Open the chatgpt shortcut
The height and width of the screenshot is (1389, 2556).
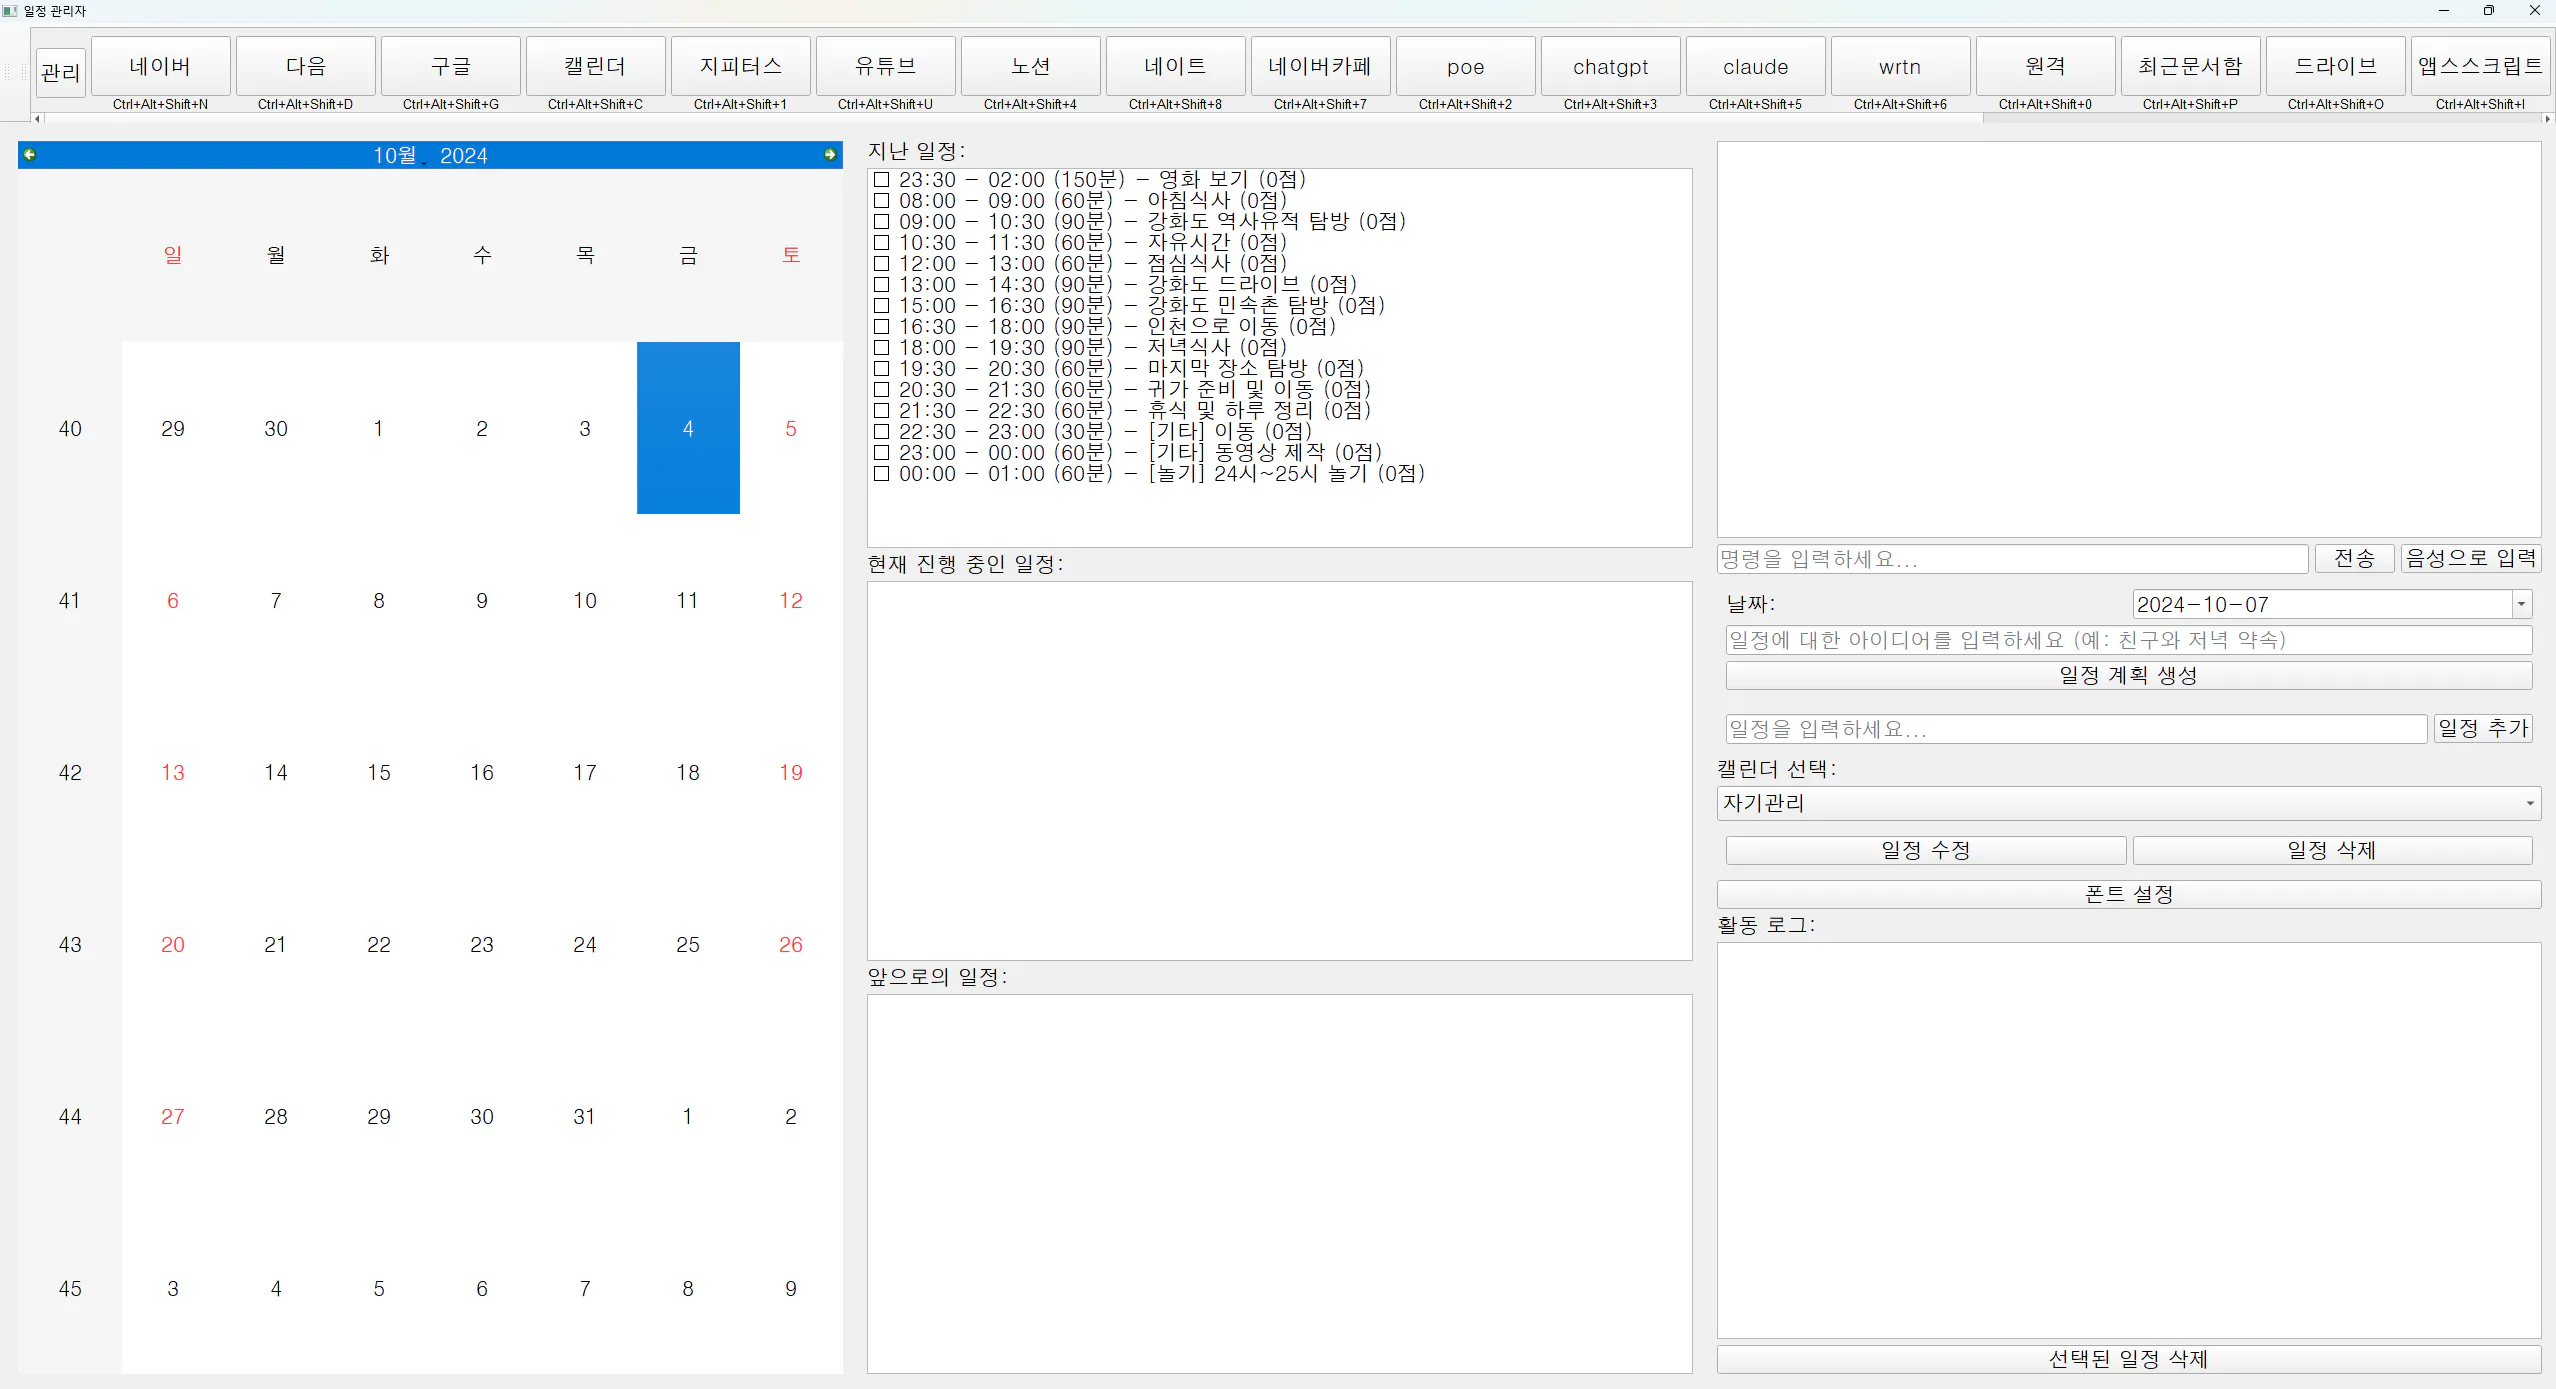coord(1610,66)
